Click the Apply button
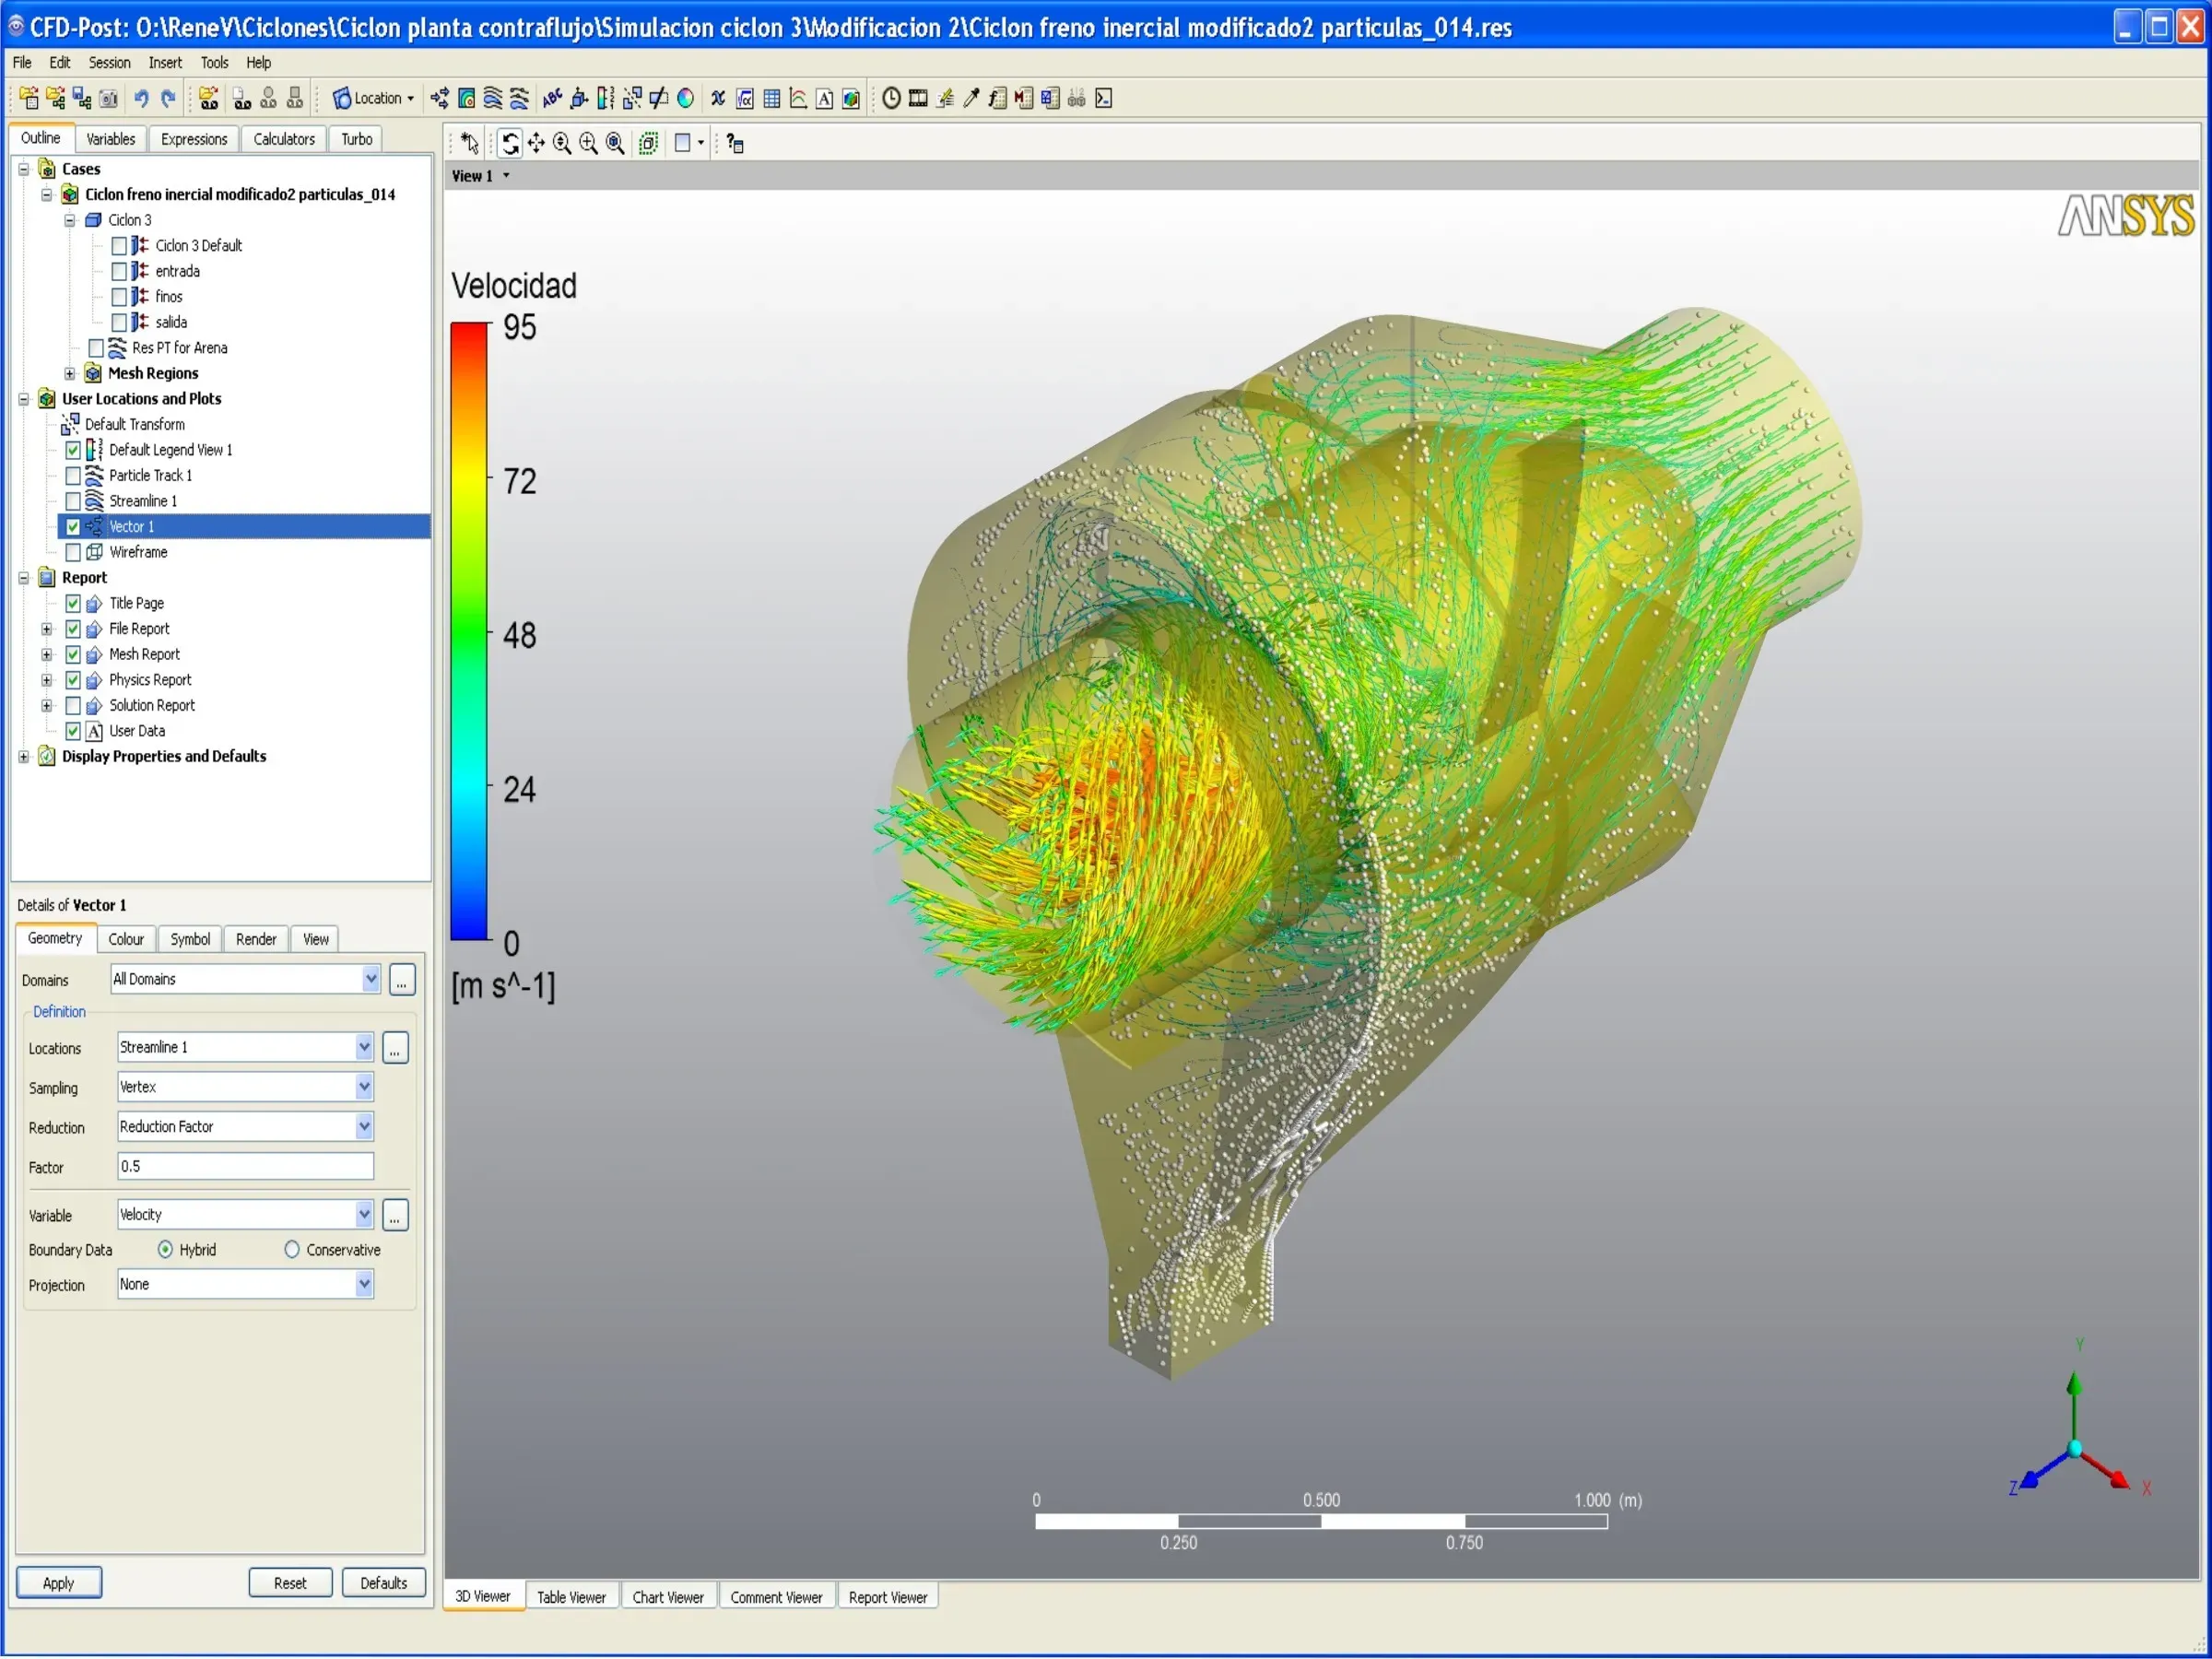 tap(58, 1584)
